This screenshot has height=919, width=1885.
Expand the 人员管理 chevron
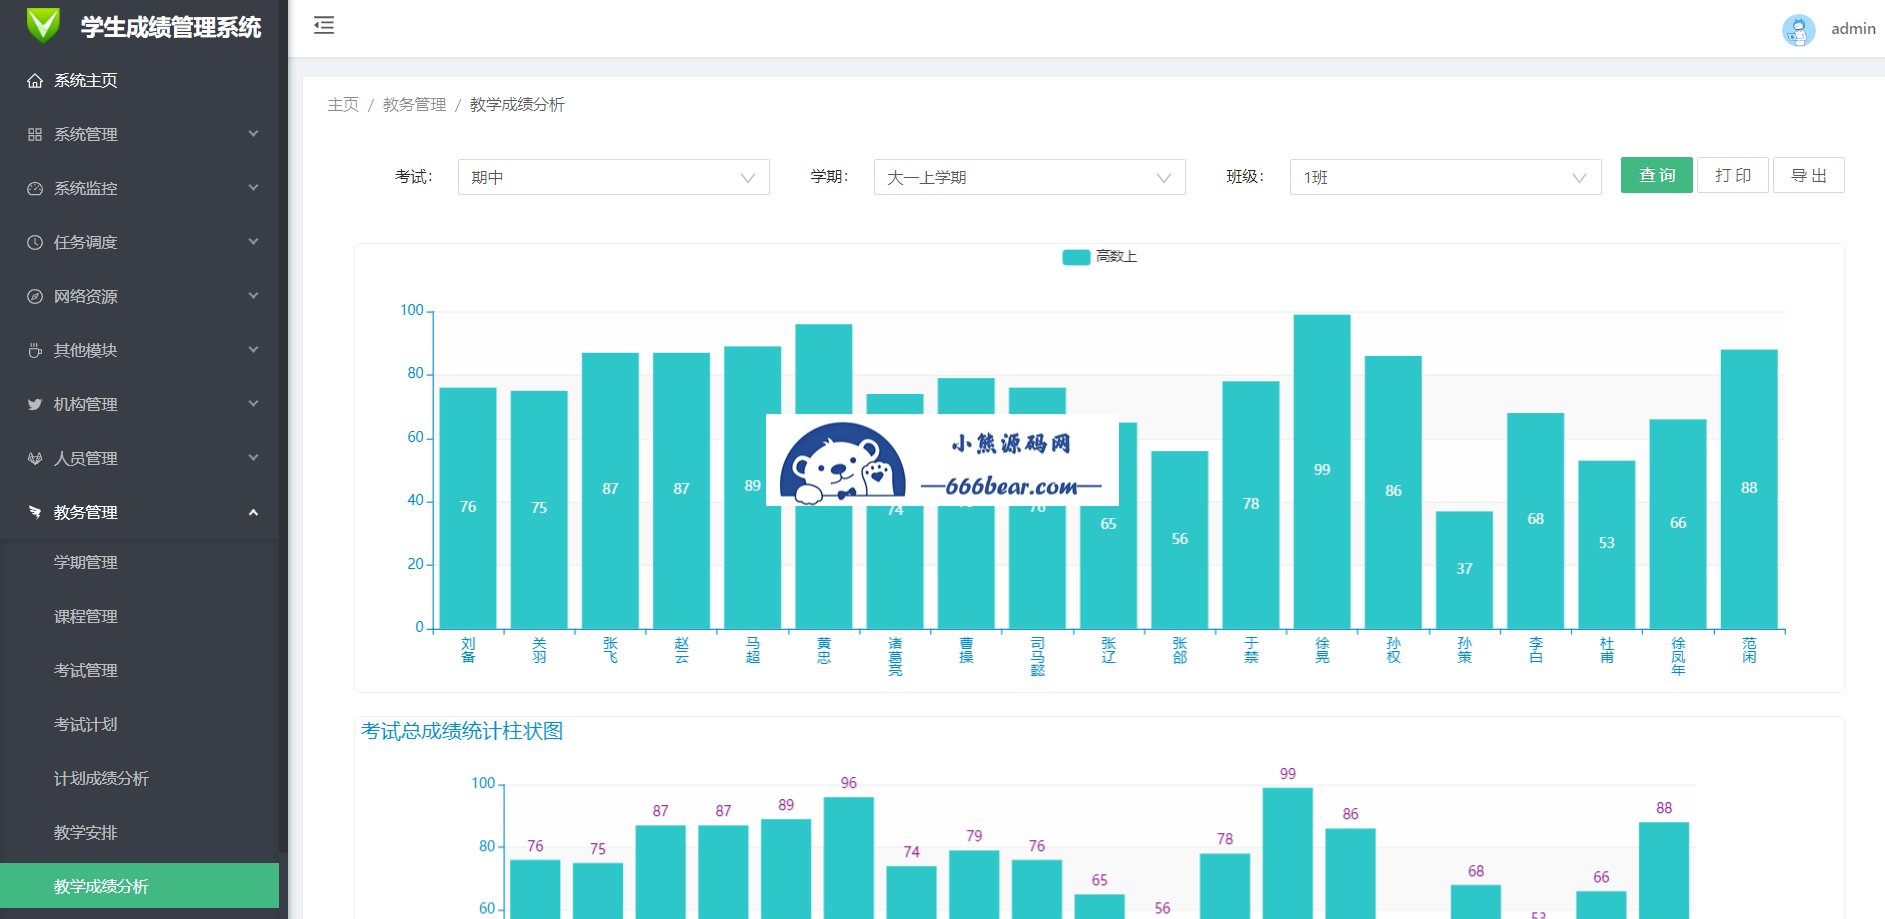click(253, 458)
